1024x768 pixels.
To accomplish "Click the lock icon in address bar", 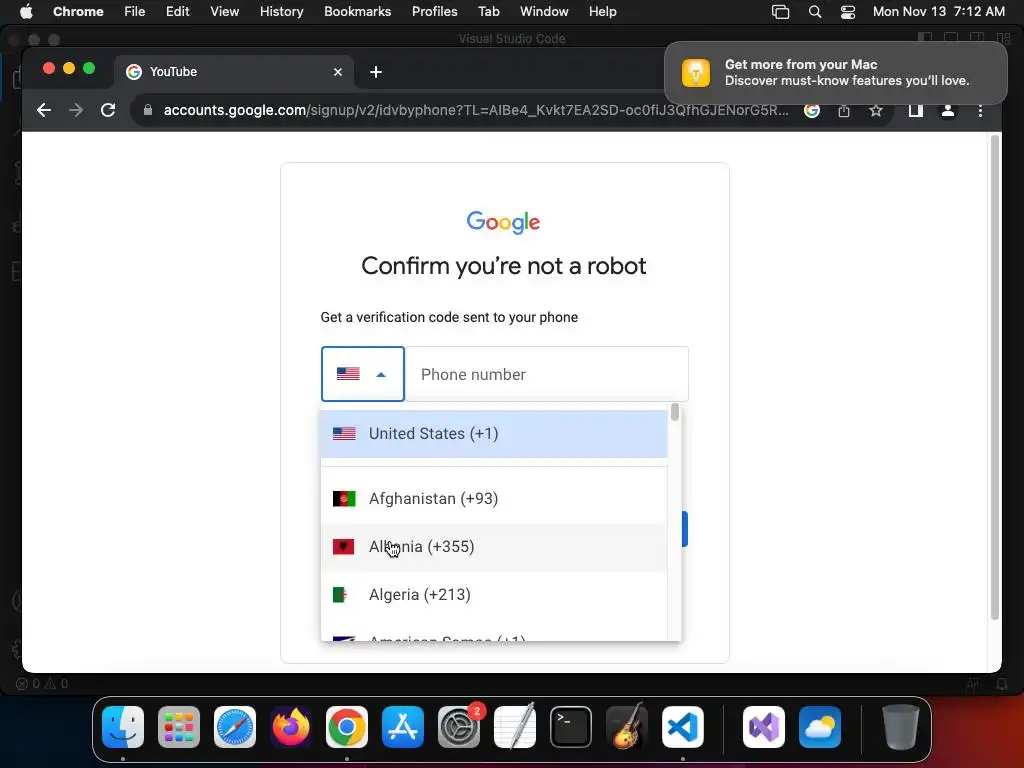I will 148,110.
